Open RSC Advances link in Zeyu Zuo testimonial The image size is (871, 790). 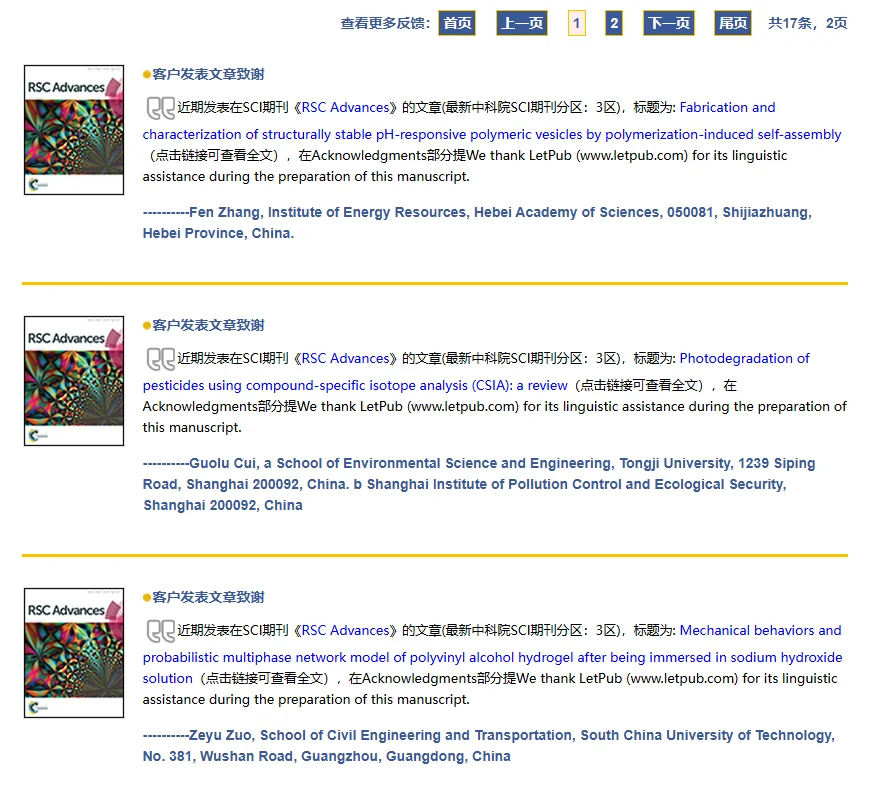point(344,631)
